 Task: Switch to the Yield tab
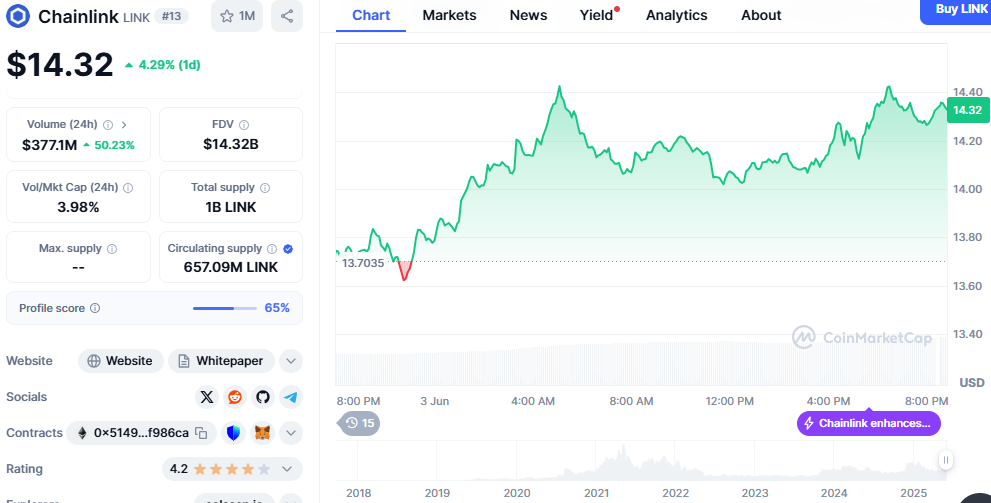(597, 15)
